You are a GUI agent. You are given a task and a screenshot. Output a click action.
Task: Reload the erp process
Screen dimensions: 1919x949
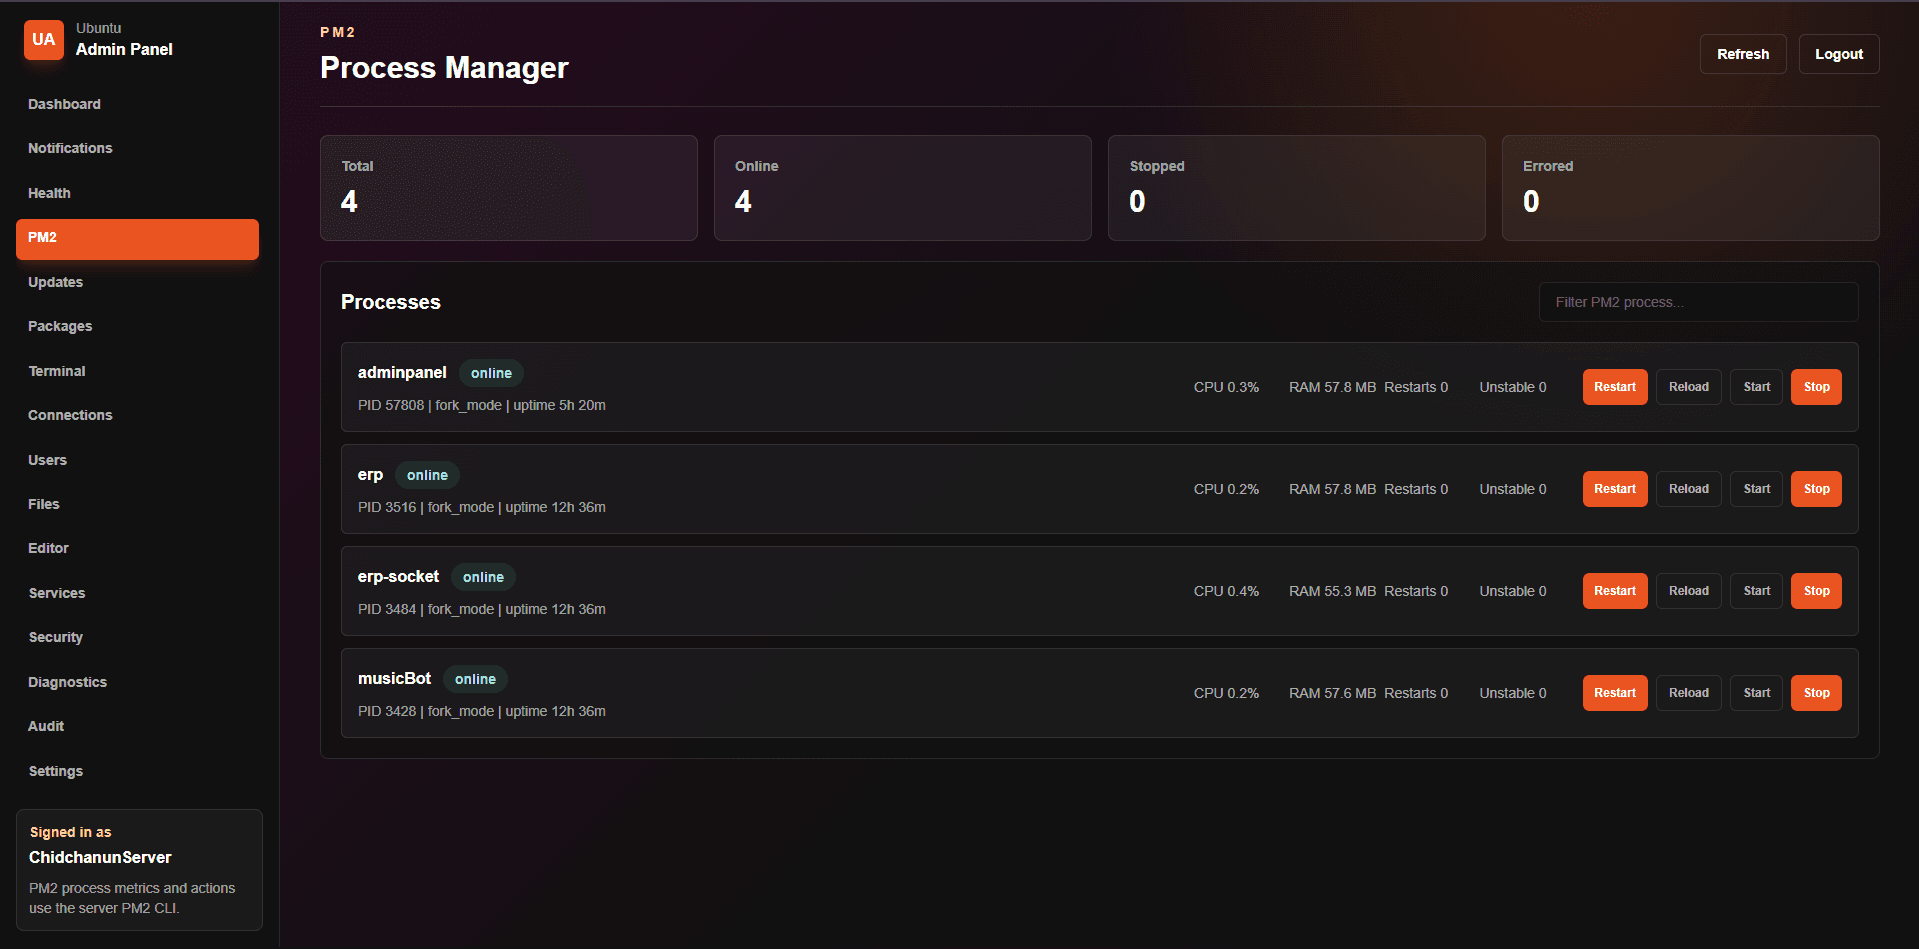tap(1689, 489)
